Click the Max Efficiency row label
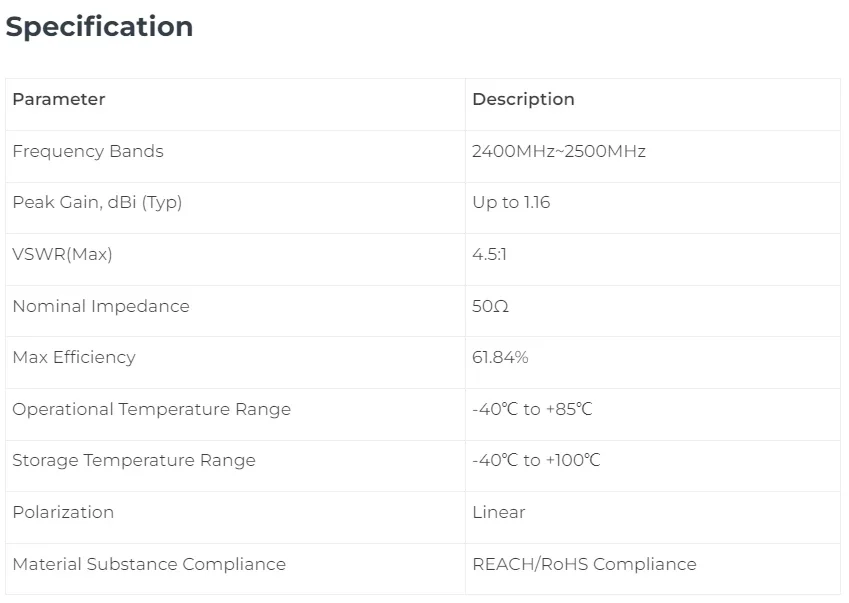This screenshot has height=603, width=849. (x=74, y=357)
